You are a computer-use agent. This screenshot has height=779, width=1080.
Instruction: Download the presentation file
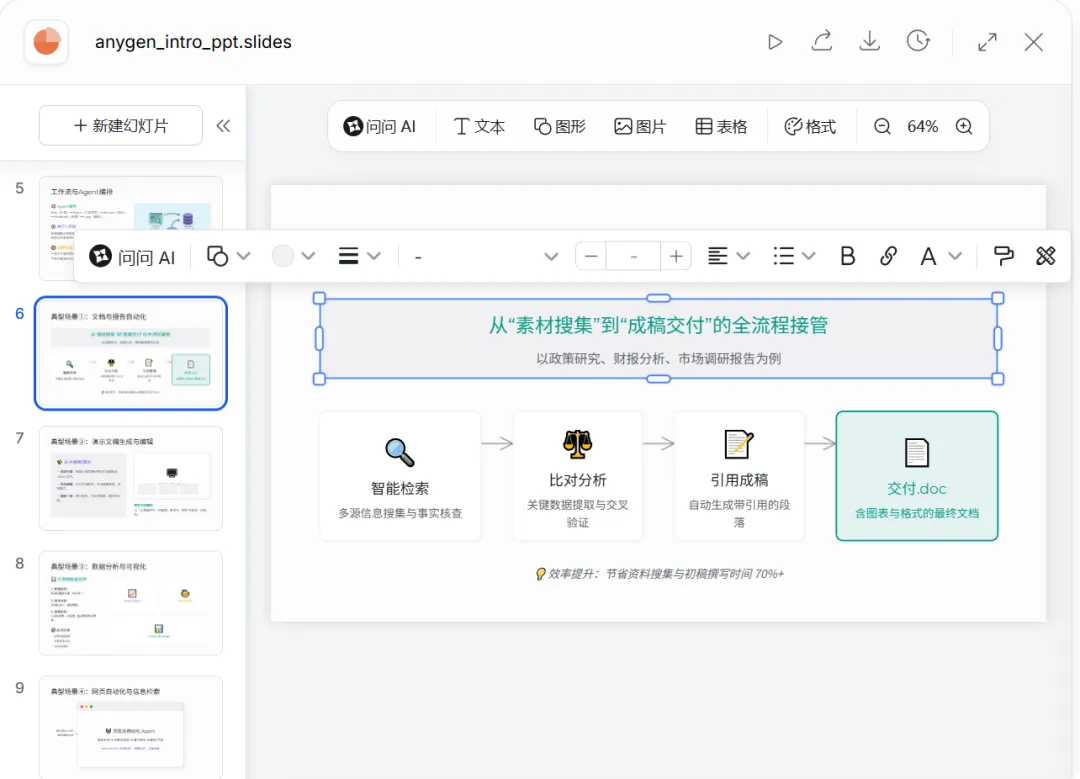pos(870,41)
